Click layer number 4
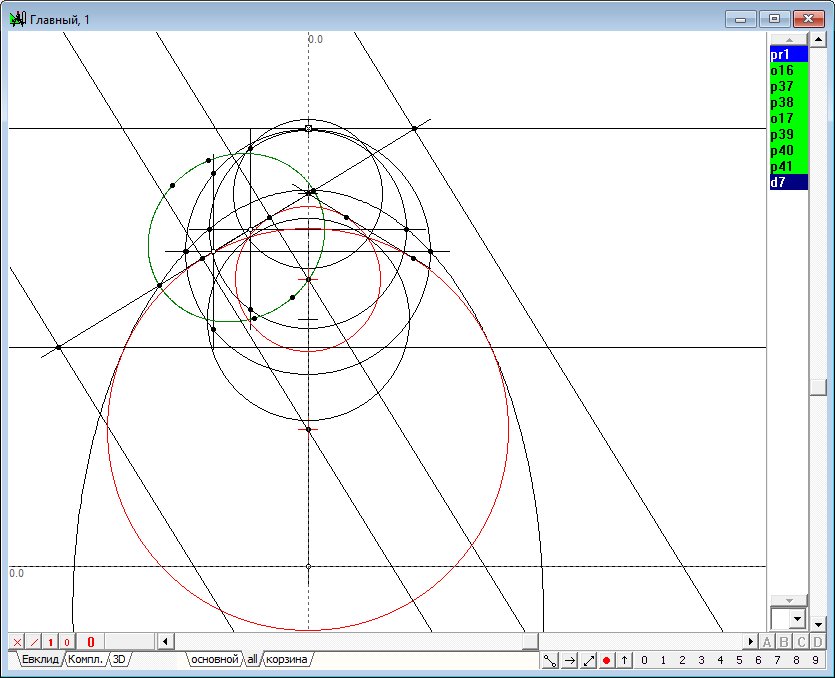This screenshot has height=678, width=835. click(721, 660)
